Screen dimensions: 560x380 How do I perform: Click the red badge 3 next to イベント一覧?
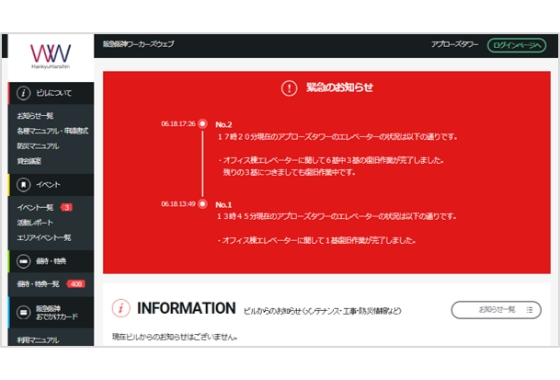coord(67,207)
